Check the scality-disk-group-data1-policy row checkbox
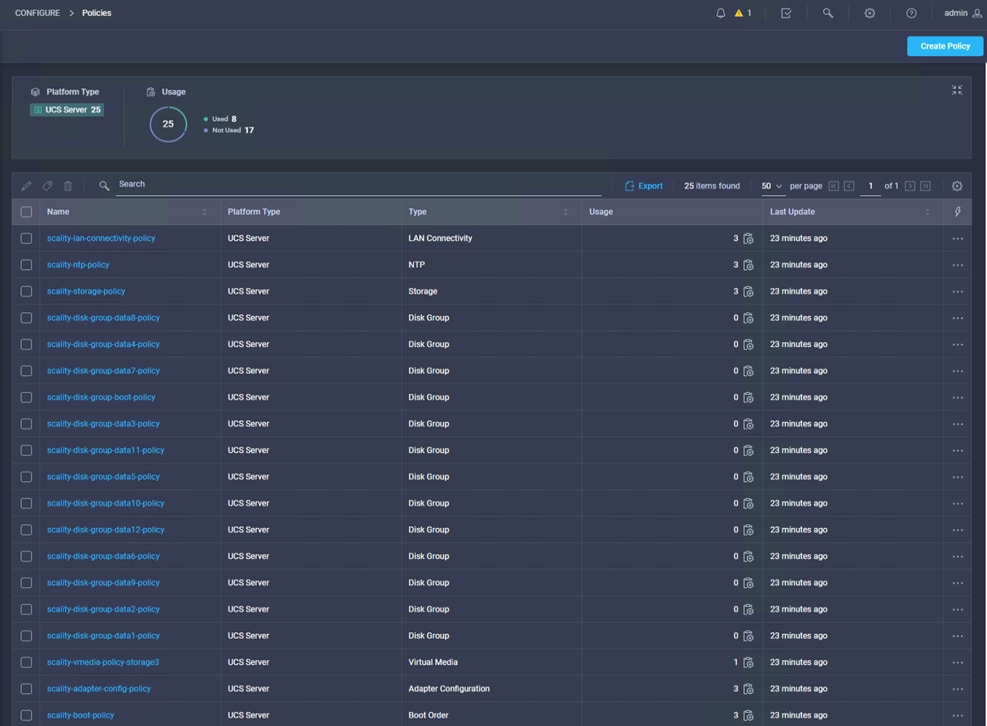The image size is (987, 726). coord(26,636)
